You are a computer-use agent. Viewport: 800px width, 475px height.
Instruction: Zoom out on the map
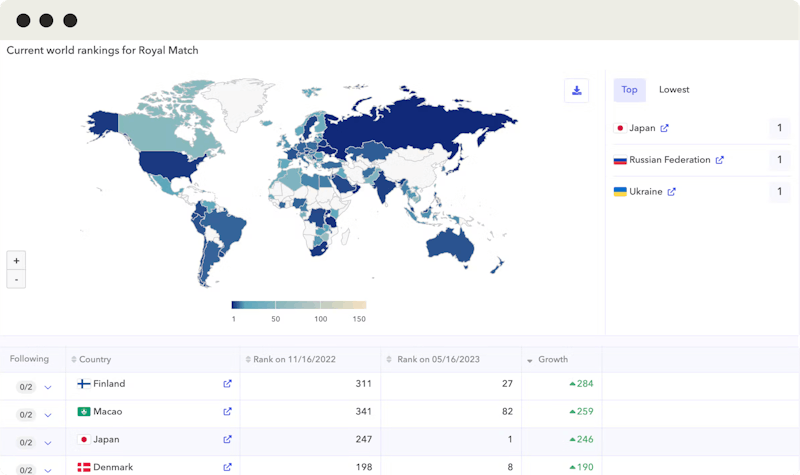16,279
